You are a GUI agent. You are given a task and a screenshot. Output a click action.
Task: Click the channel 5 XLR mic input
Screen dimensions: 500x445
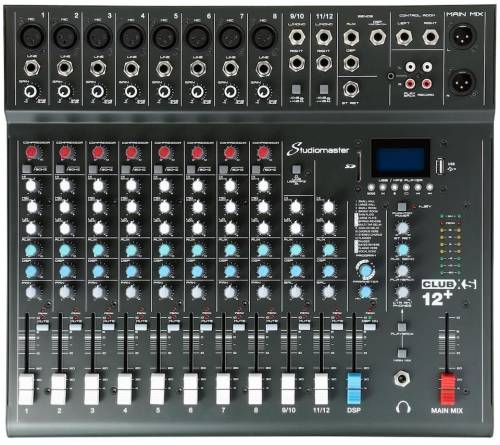pyautogui.click(x=164, y=36)
